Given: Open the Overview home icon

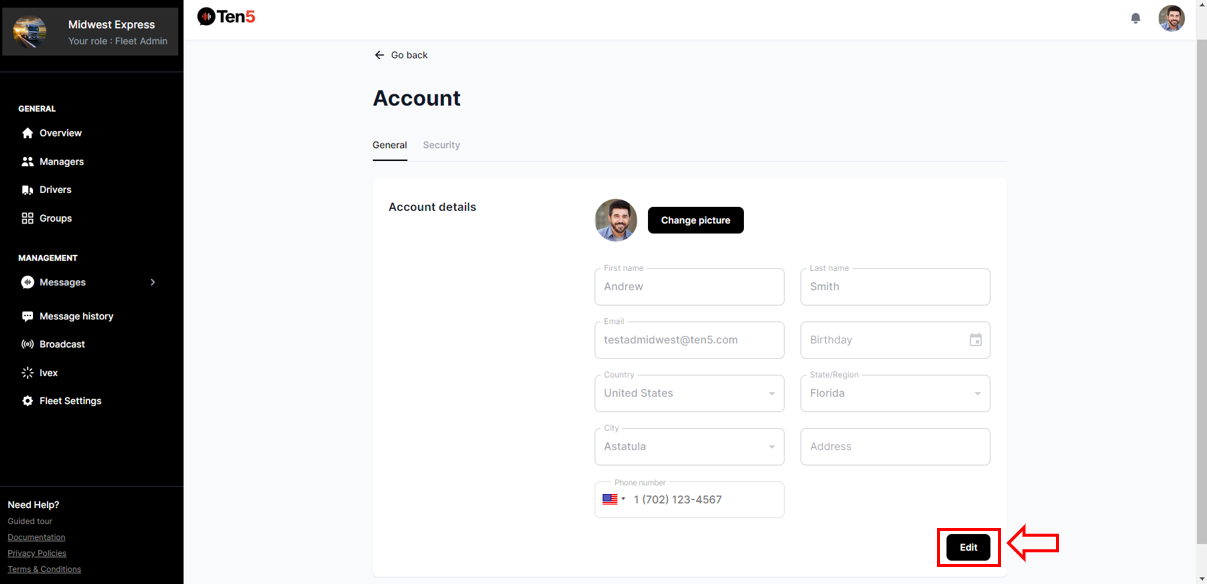Looking at the screenshot, I should (28, 133).
